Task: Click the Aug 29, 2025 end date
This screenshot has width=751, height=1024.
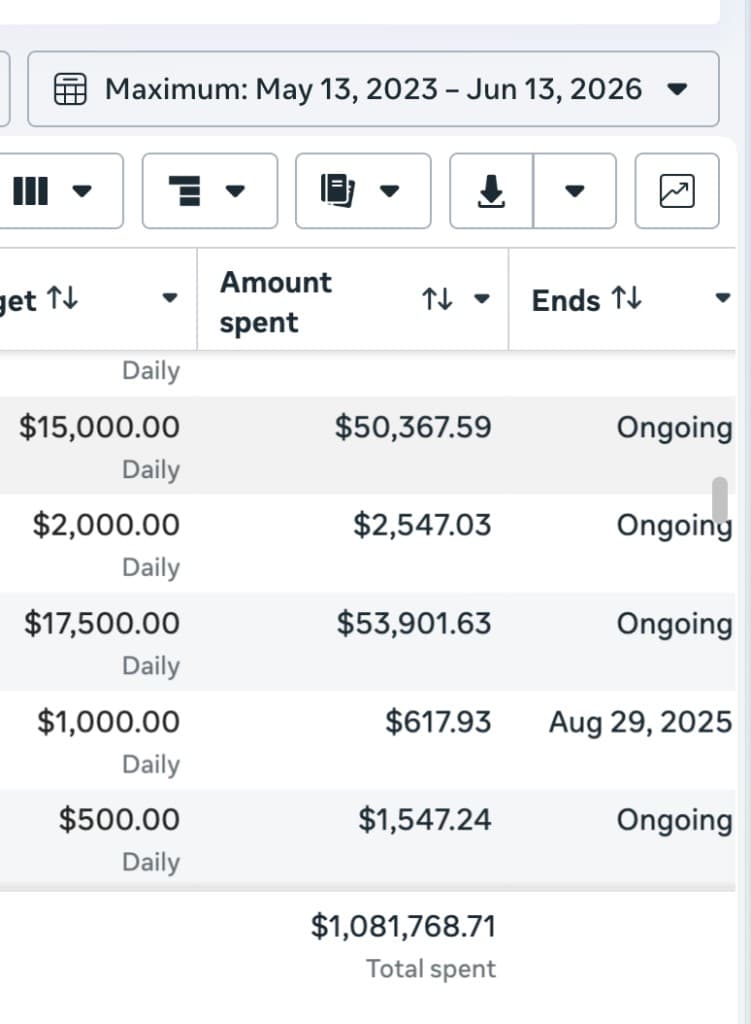Action: (640, 722)
